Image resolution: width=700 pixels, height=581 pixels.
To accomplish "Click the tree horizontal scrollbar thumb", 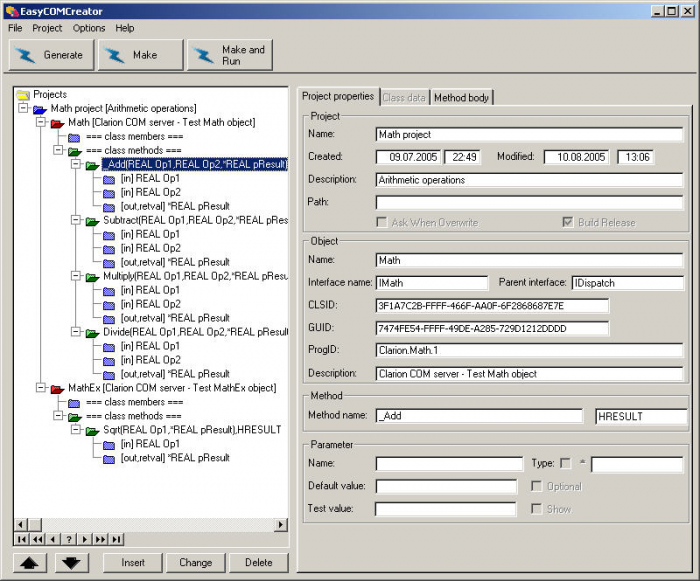I will tap(35, 524).
